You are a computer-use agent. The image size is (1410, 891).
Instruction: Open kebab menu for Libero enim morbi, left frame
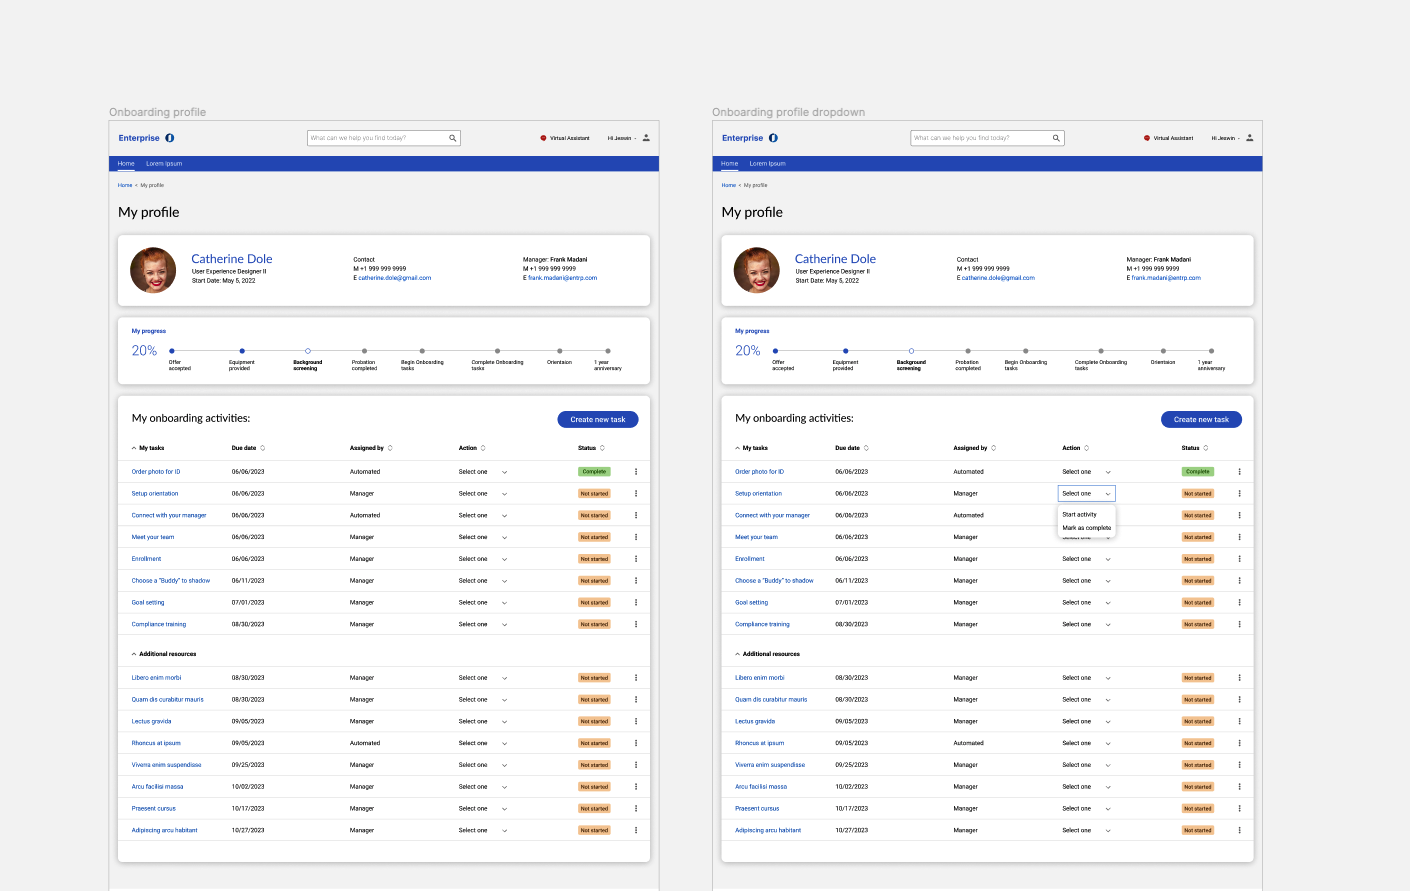pyautogui.click(x=636, y=678)
